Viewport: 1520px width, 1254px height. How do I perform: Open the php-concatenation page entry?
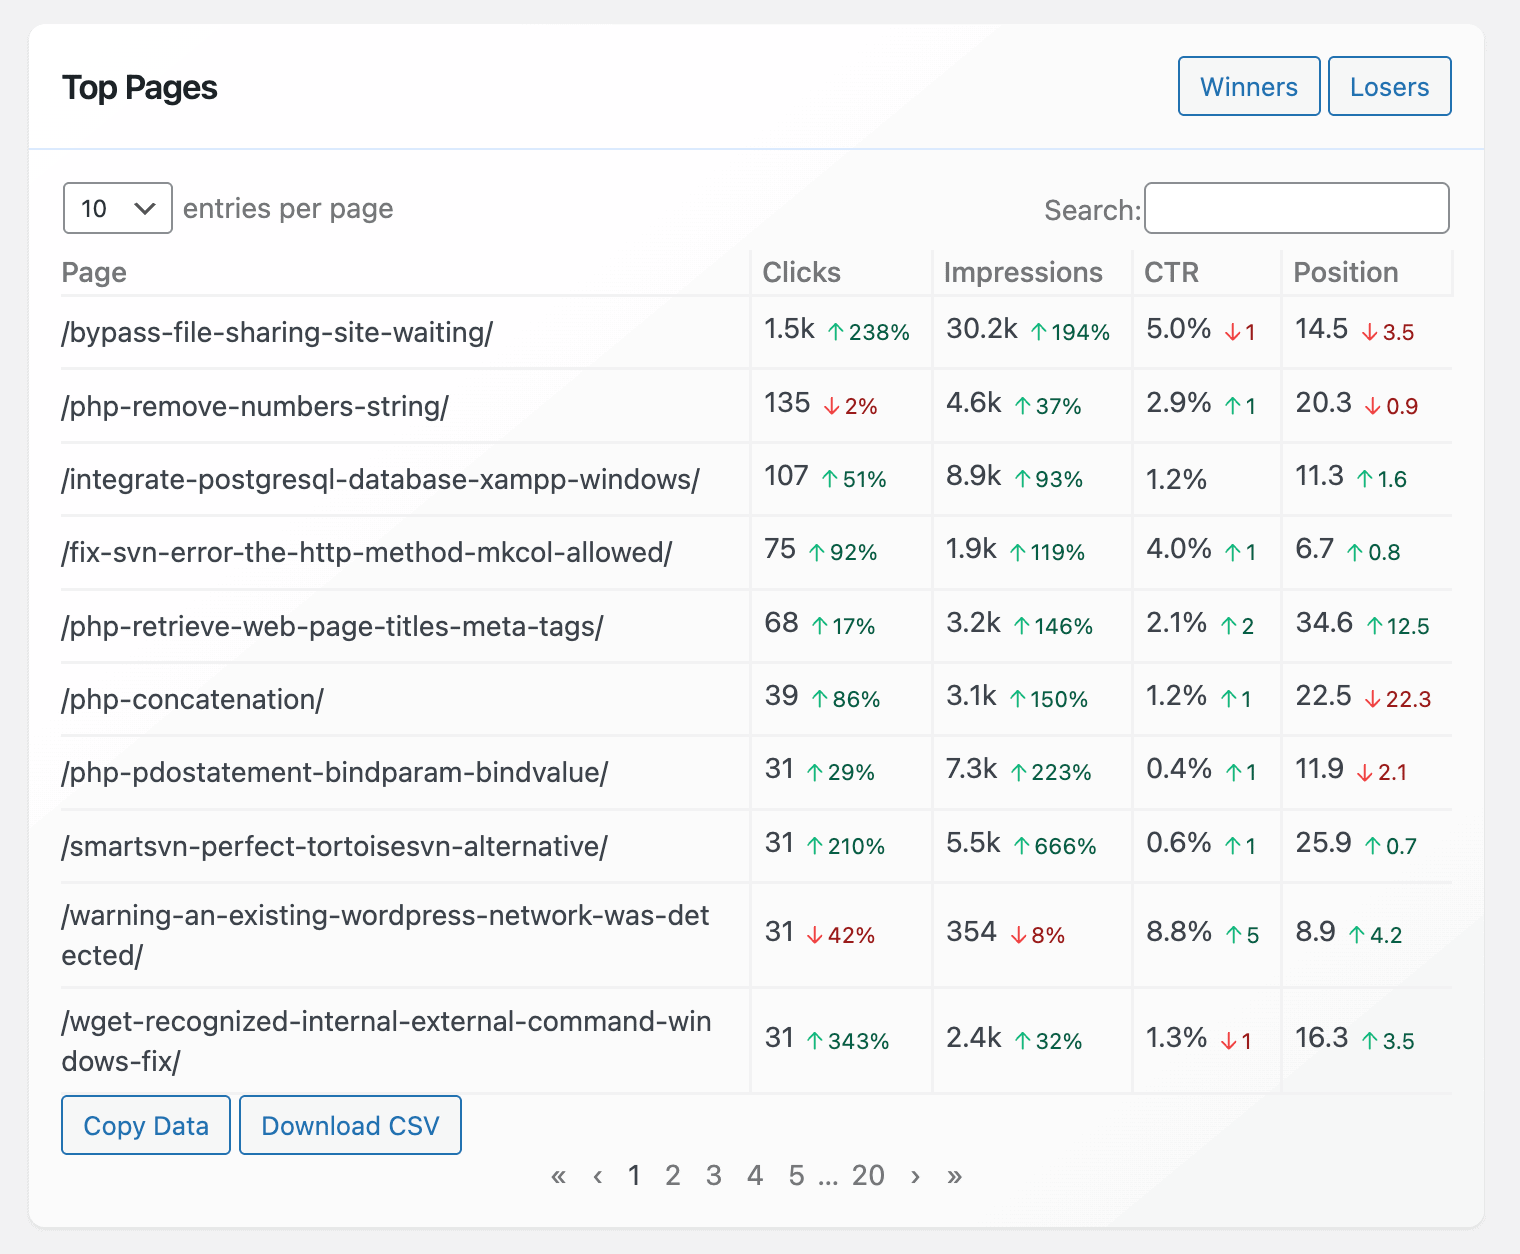click(191, 699)
